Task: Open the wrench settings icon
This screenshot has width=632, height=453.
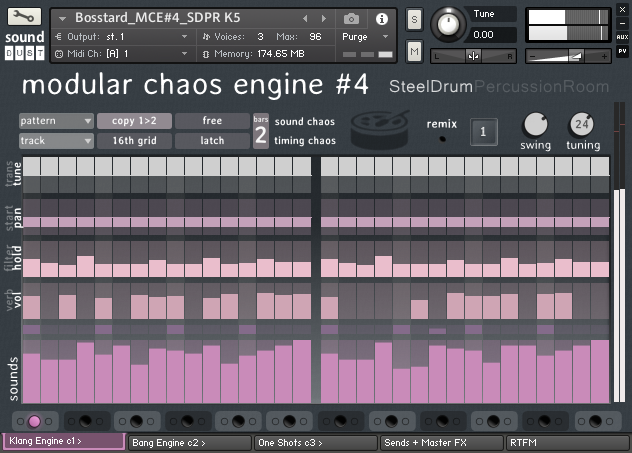Action: click(x=24, y=17)
